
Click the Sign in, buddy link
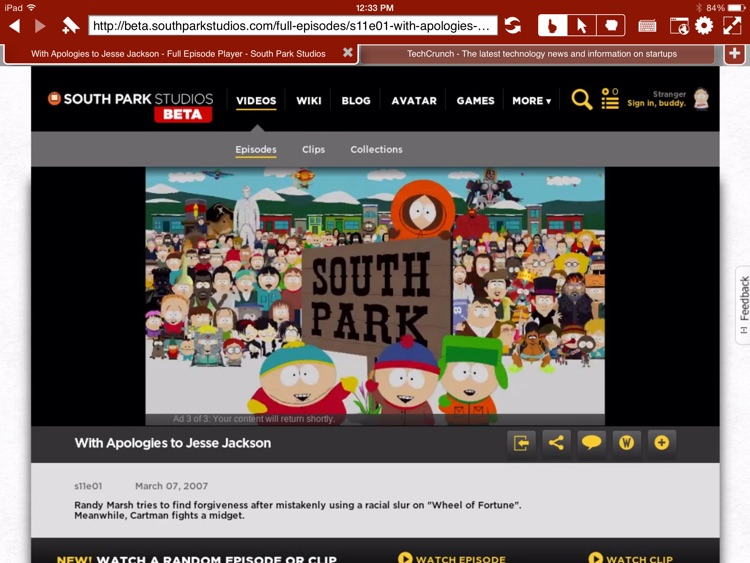(656, 103)
